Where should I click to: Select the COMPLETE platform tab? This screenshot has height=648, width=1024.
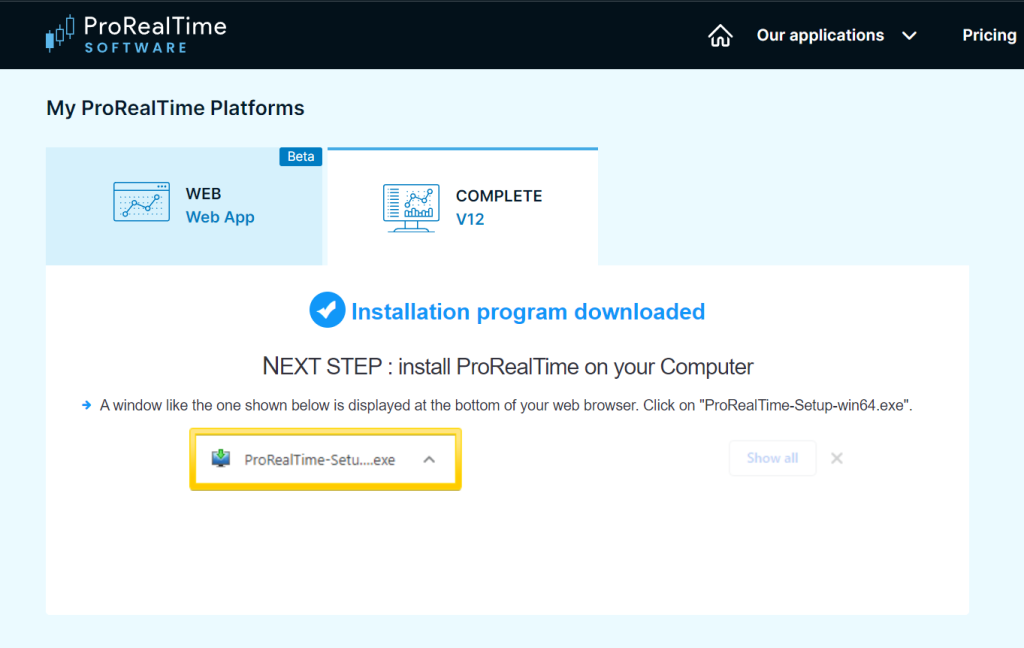[x=462, y=207]
